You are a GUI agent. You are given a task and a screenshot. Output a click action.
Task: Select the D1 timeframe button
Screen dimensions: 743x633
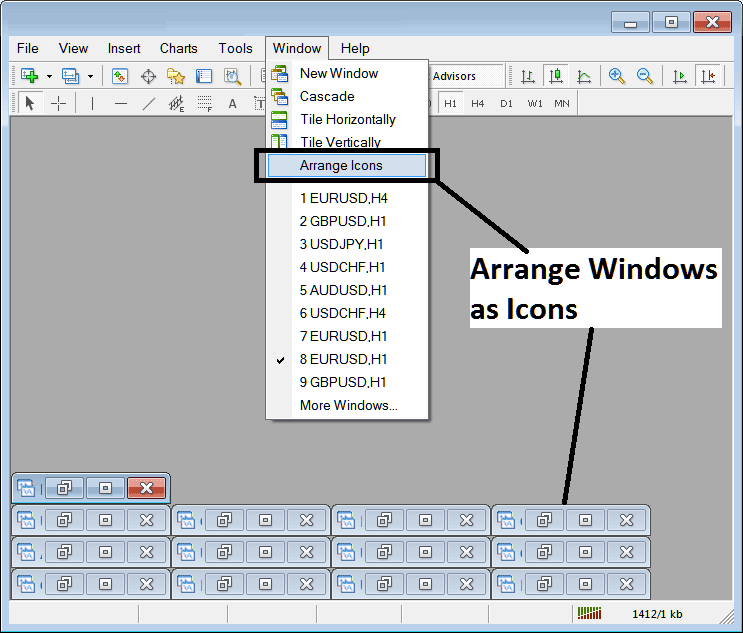(x=506, y=103)
